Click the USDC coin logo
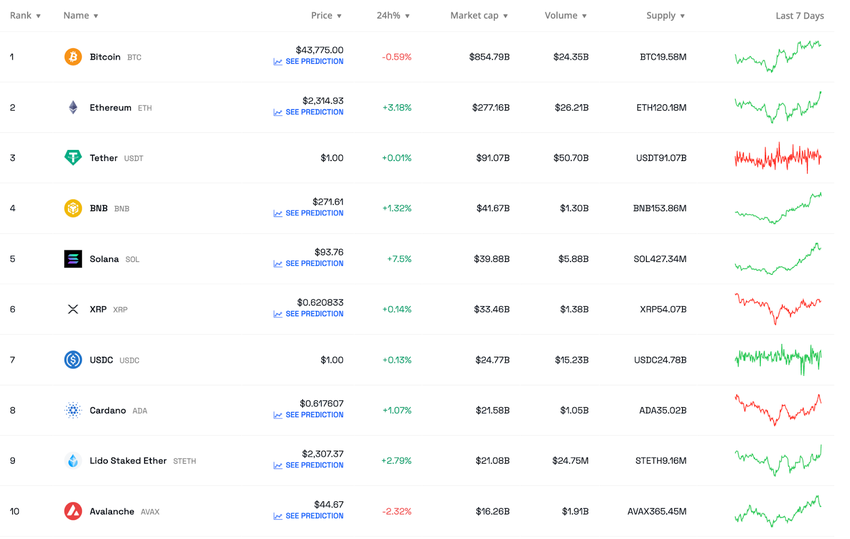 [x=73, y=360]
